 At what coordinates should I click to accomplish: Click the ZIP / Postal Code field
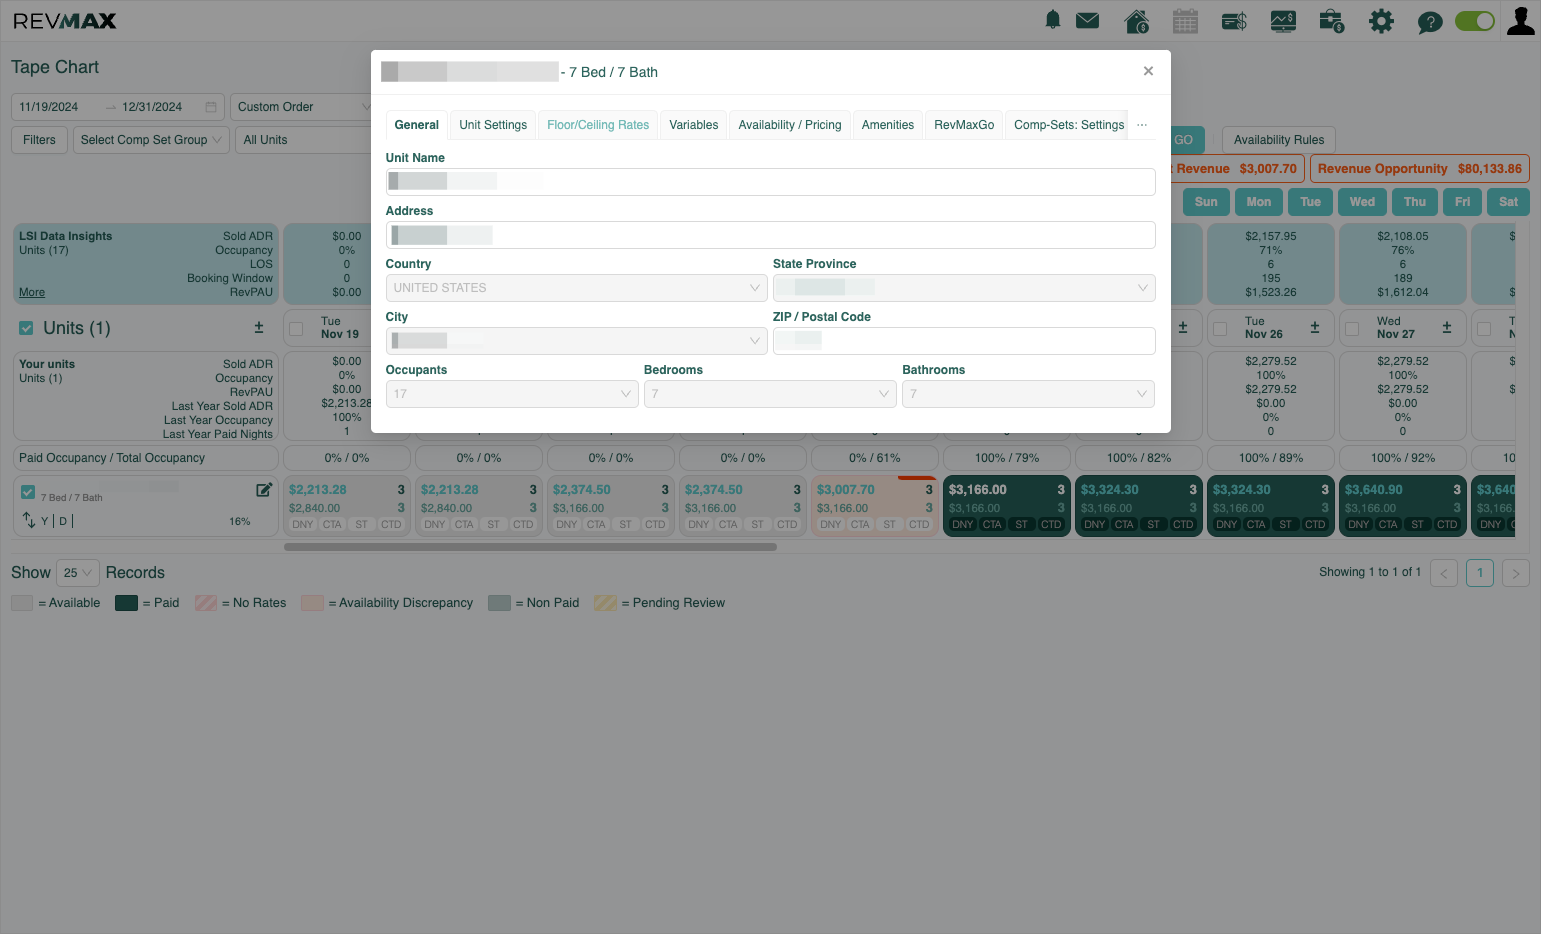tap(964, 341)
